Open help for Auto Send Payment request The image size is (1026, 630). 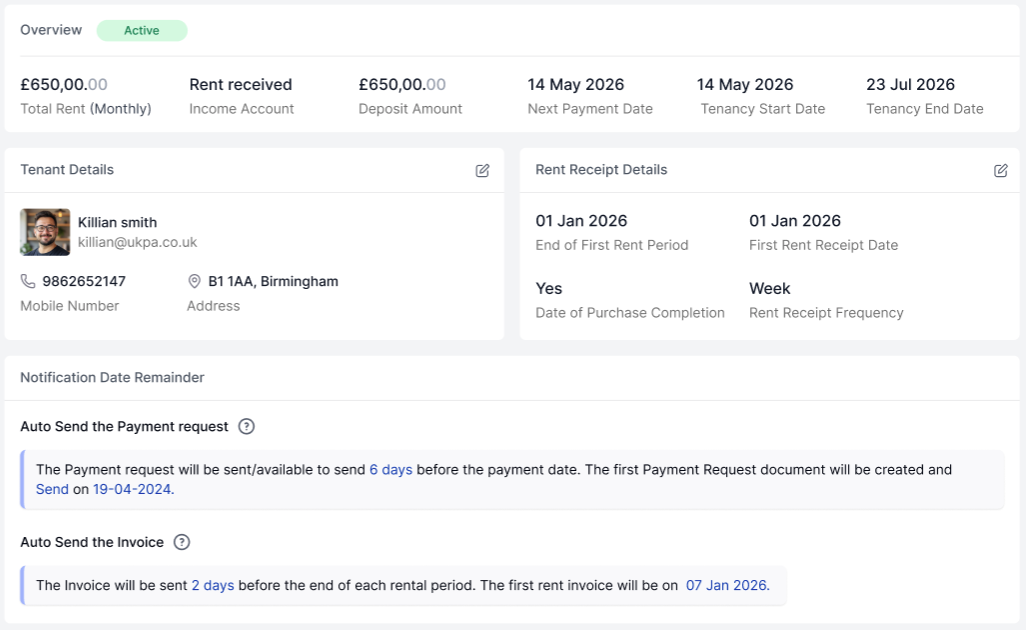(247, 426)
